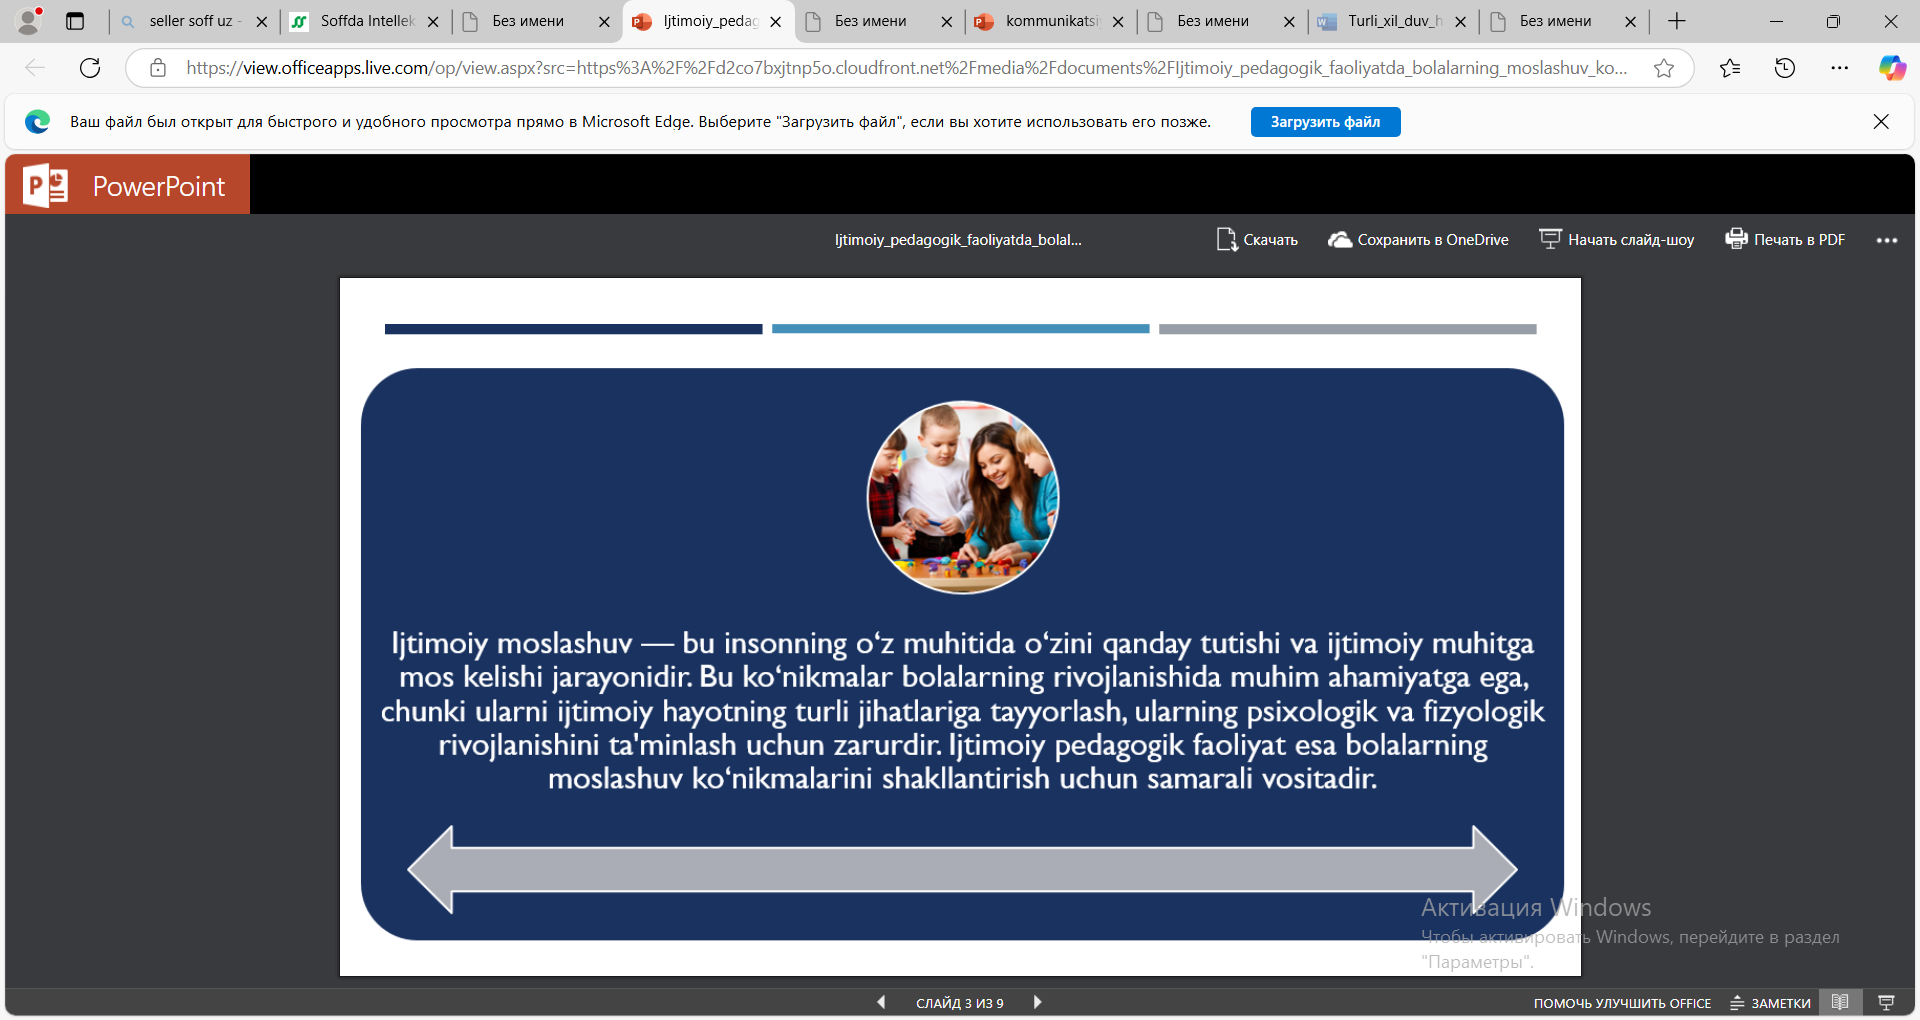Switch to reading view in status bar

[1840, 1002]
